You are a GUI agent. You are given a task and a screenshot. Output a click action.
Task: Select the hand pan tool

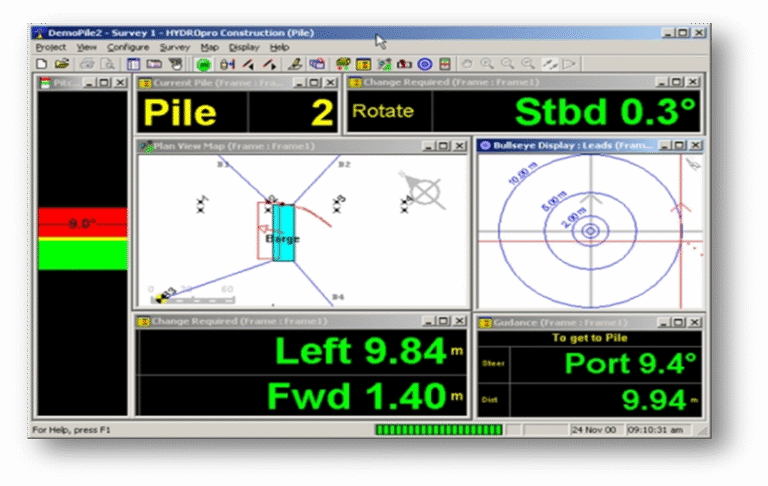point(468,64)
